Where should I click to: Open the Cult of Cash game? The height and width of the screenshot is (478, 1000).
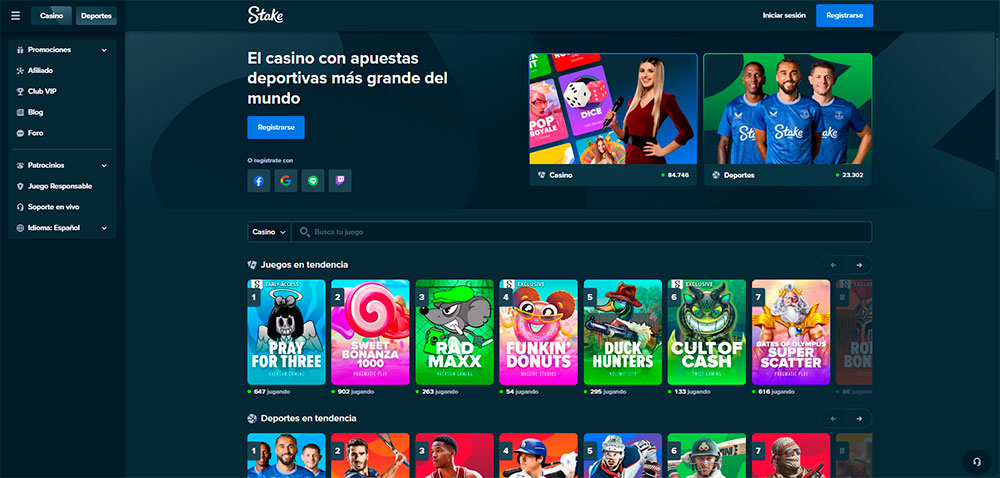pyautogui.click(x=707, y=332)
